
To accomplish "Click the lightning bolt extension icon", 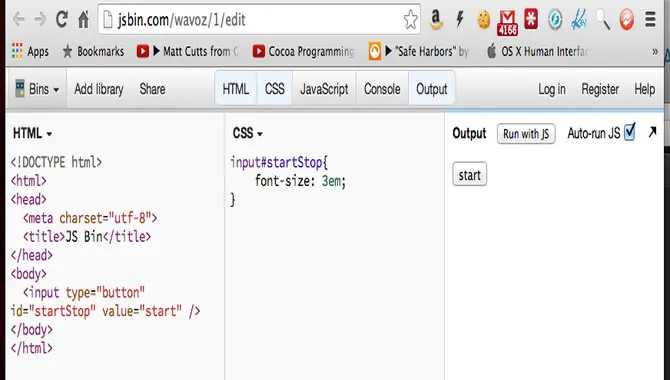I will click(x=460, y=19).
